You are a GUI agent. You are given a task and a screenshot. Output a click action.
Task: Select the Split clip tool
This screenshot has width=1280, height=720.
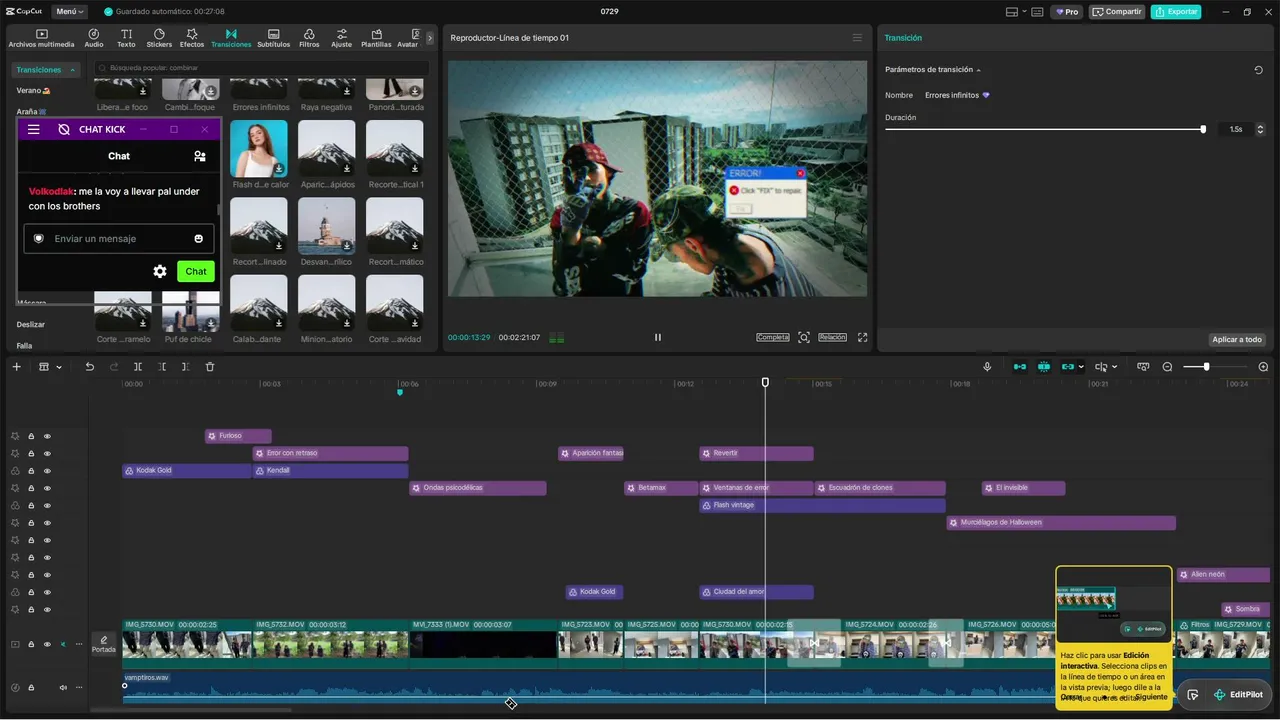point(138,367)
